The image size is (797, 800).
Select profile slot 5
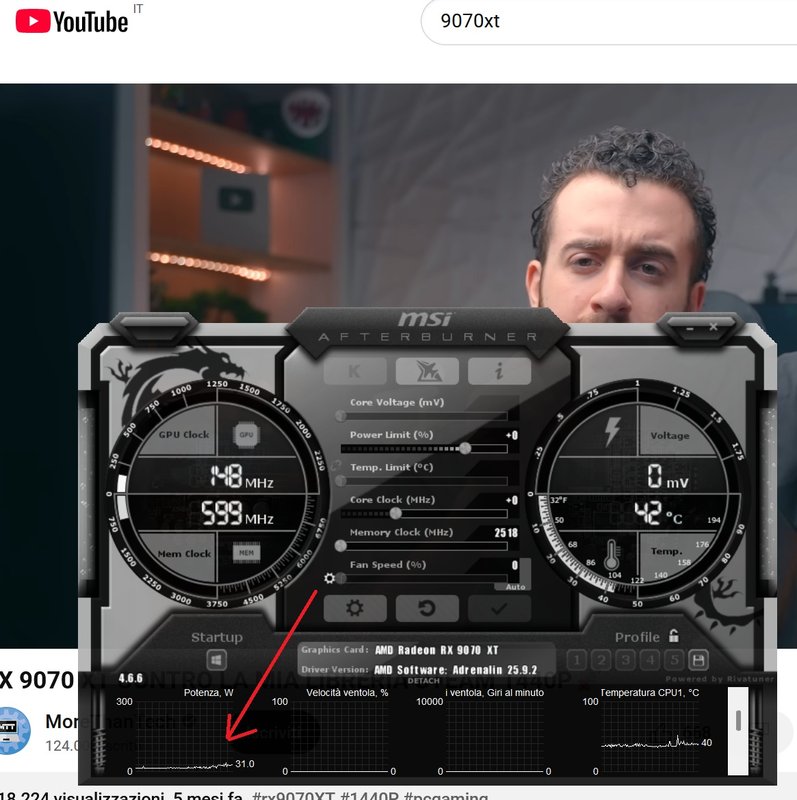pyautogui.click(x=675, y=660)
